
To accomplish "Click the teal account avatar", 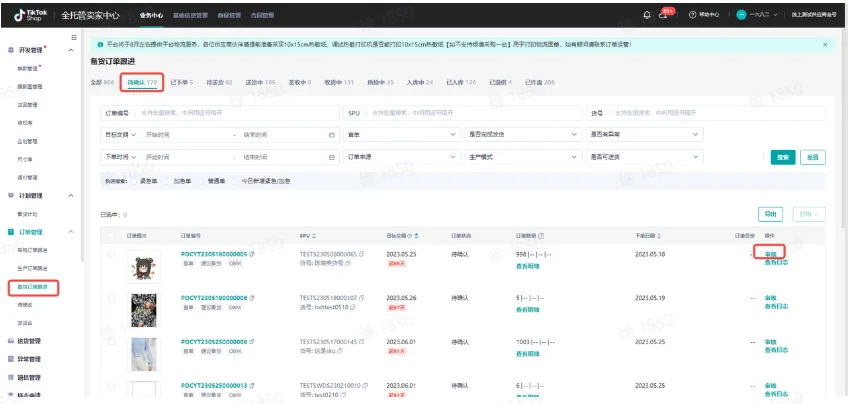I will click(741, 15).
